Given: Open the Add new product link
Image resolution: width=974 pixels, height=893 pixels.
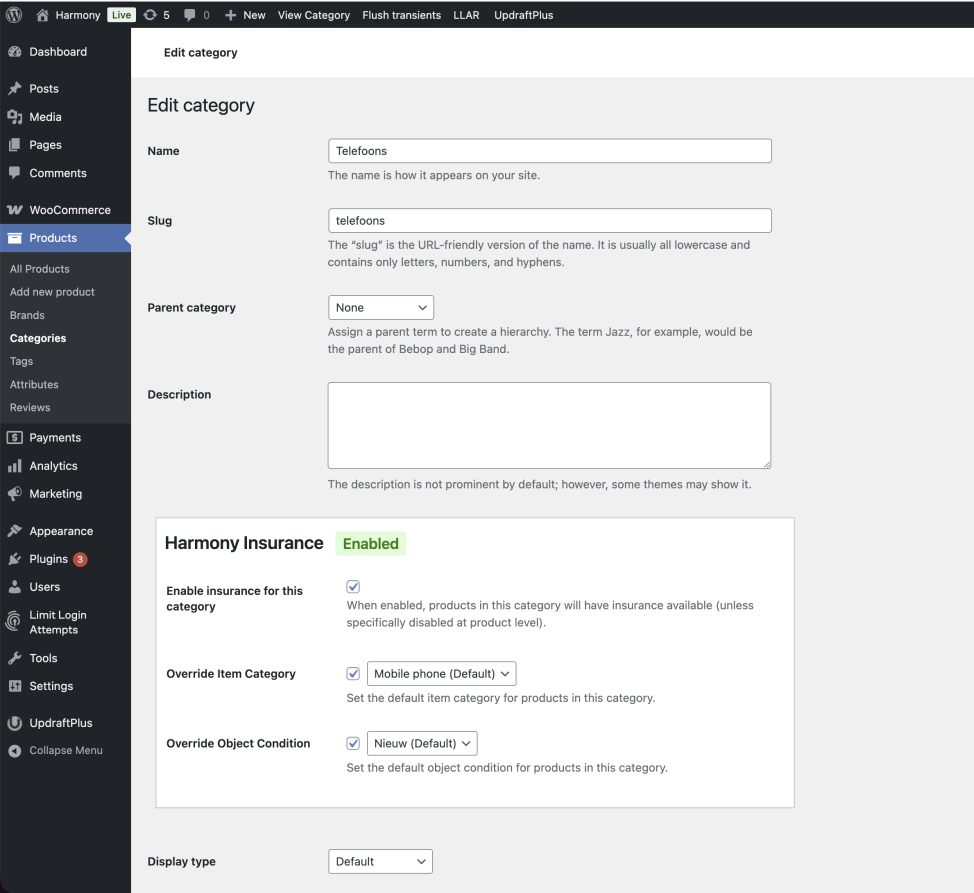Looking at the screenshot, I should click(52, 292).
